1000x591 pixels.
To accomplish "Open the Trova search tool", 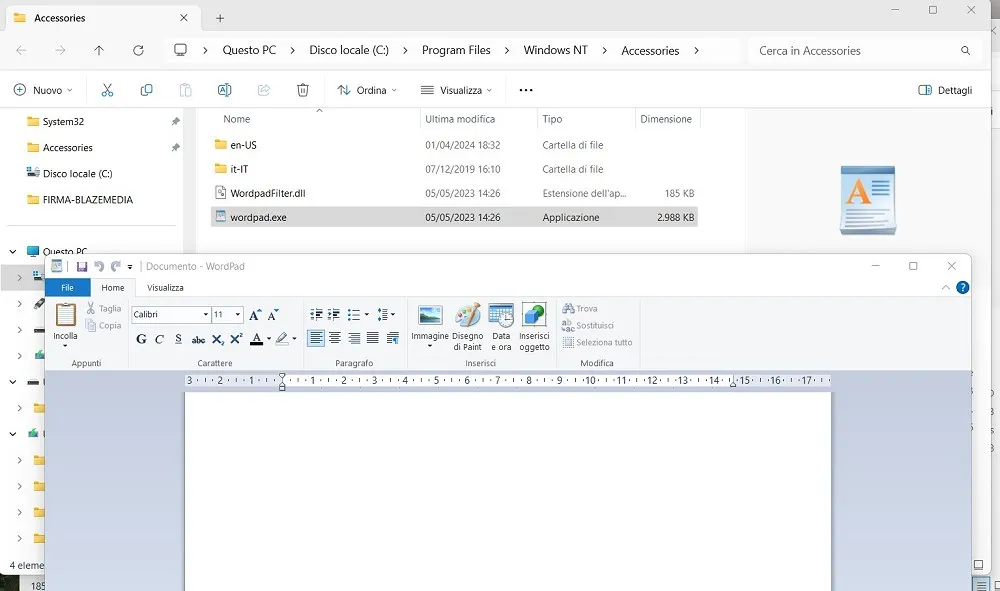I will coord(578,308).
